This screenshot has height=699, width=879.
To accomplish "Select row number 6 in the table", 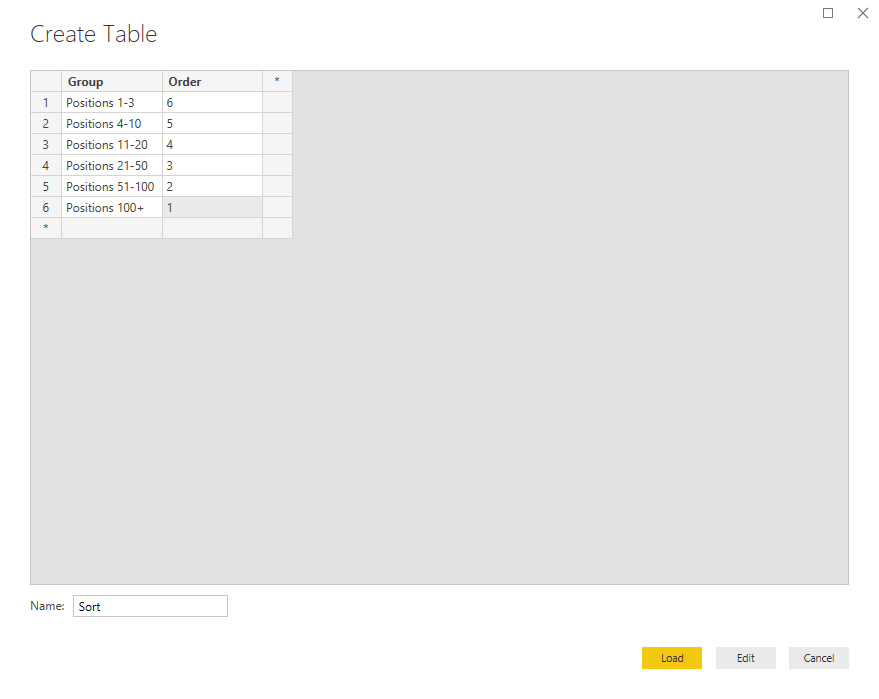I will (46, 207).
